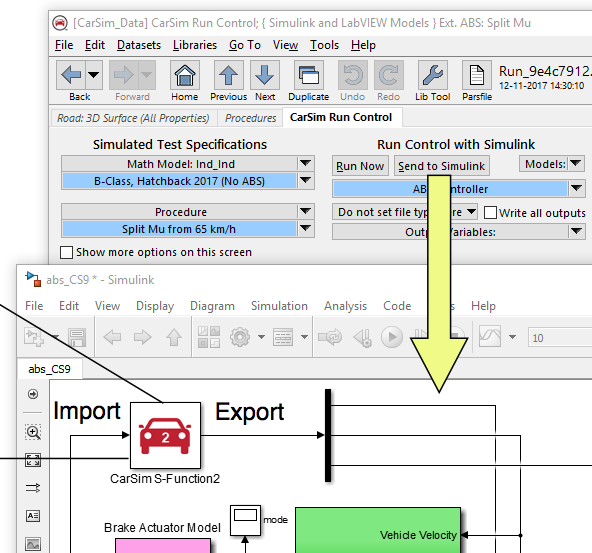
Task: View the Parsfile document icon
Action: point(477,75)
